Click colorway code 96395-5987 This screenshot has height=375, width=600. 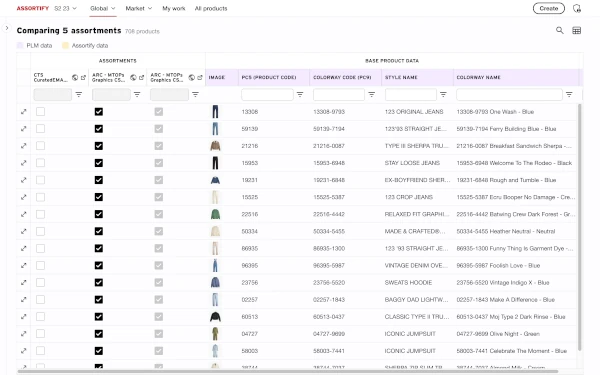click(329, 266)
